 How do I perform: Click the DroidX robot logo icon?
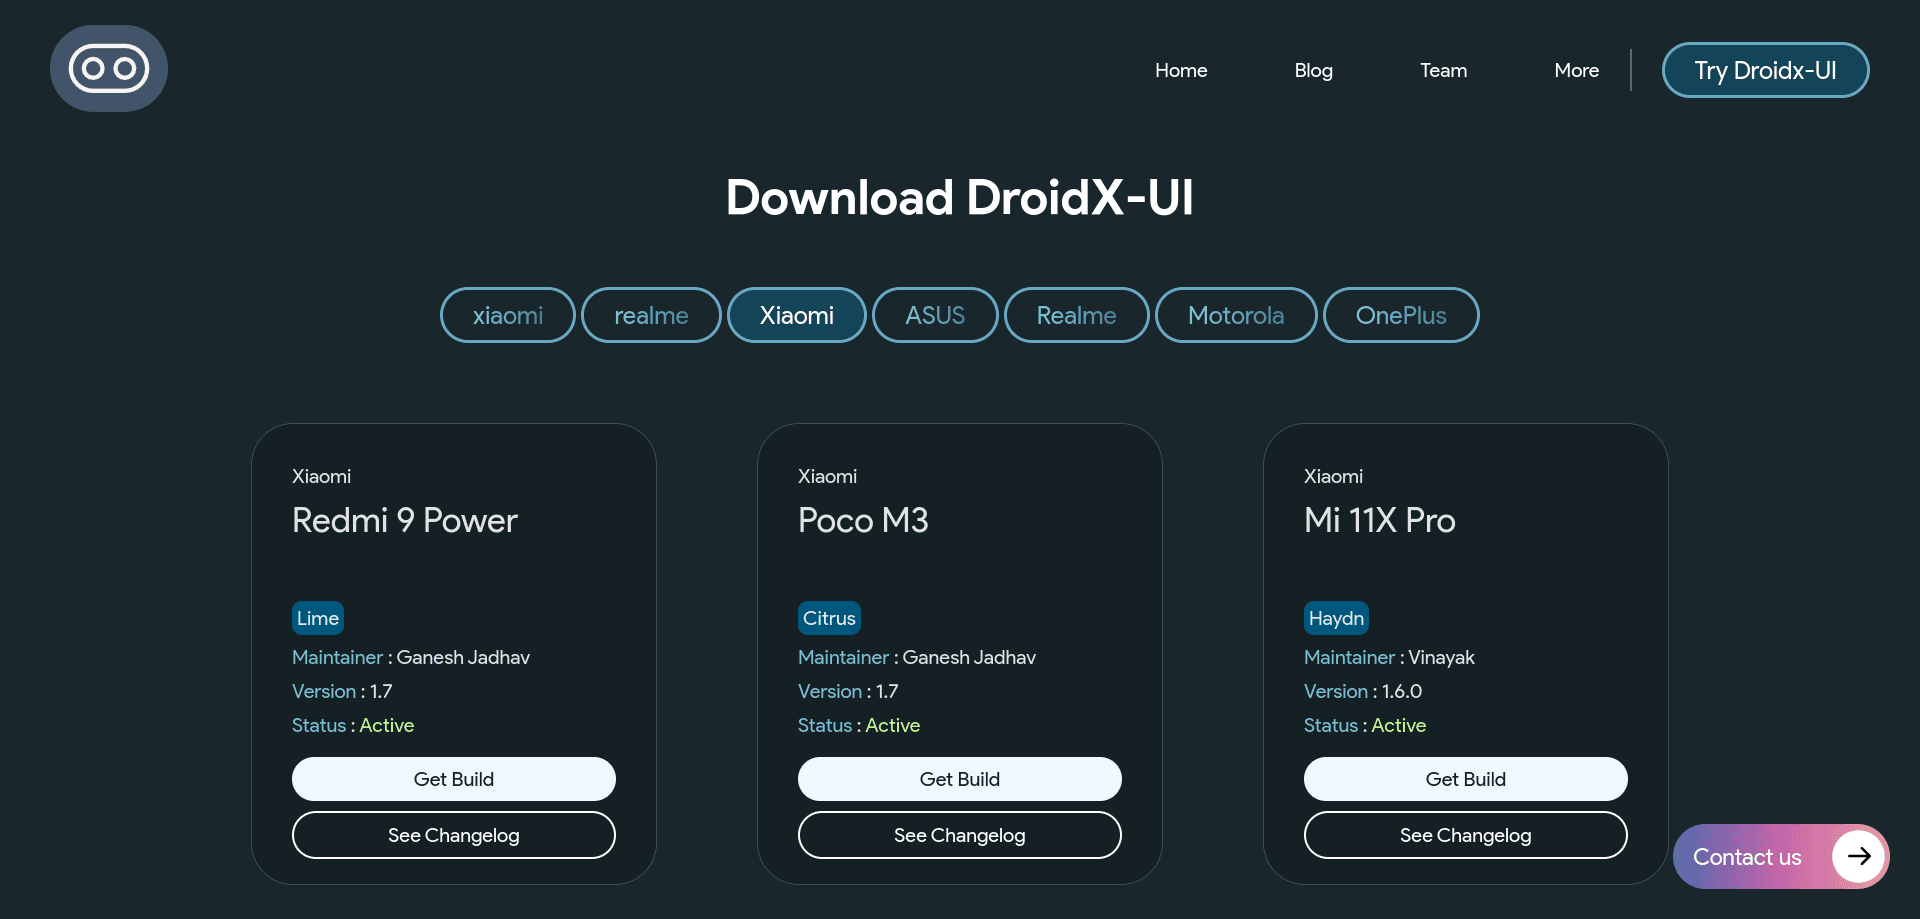108,68
